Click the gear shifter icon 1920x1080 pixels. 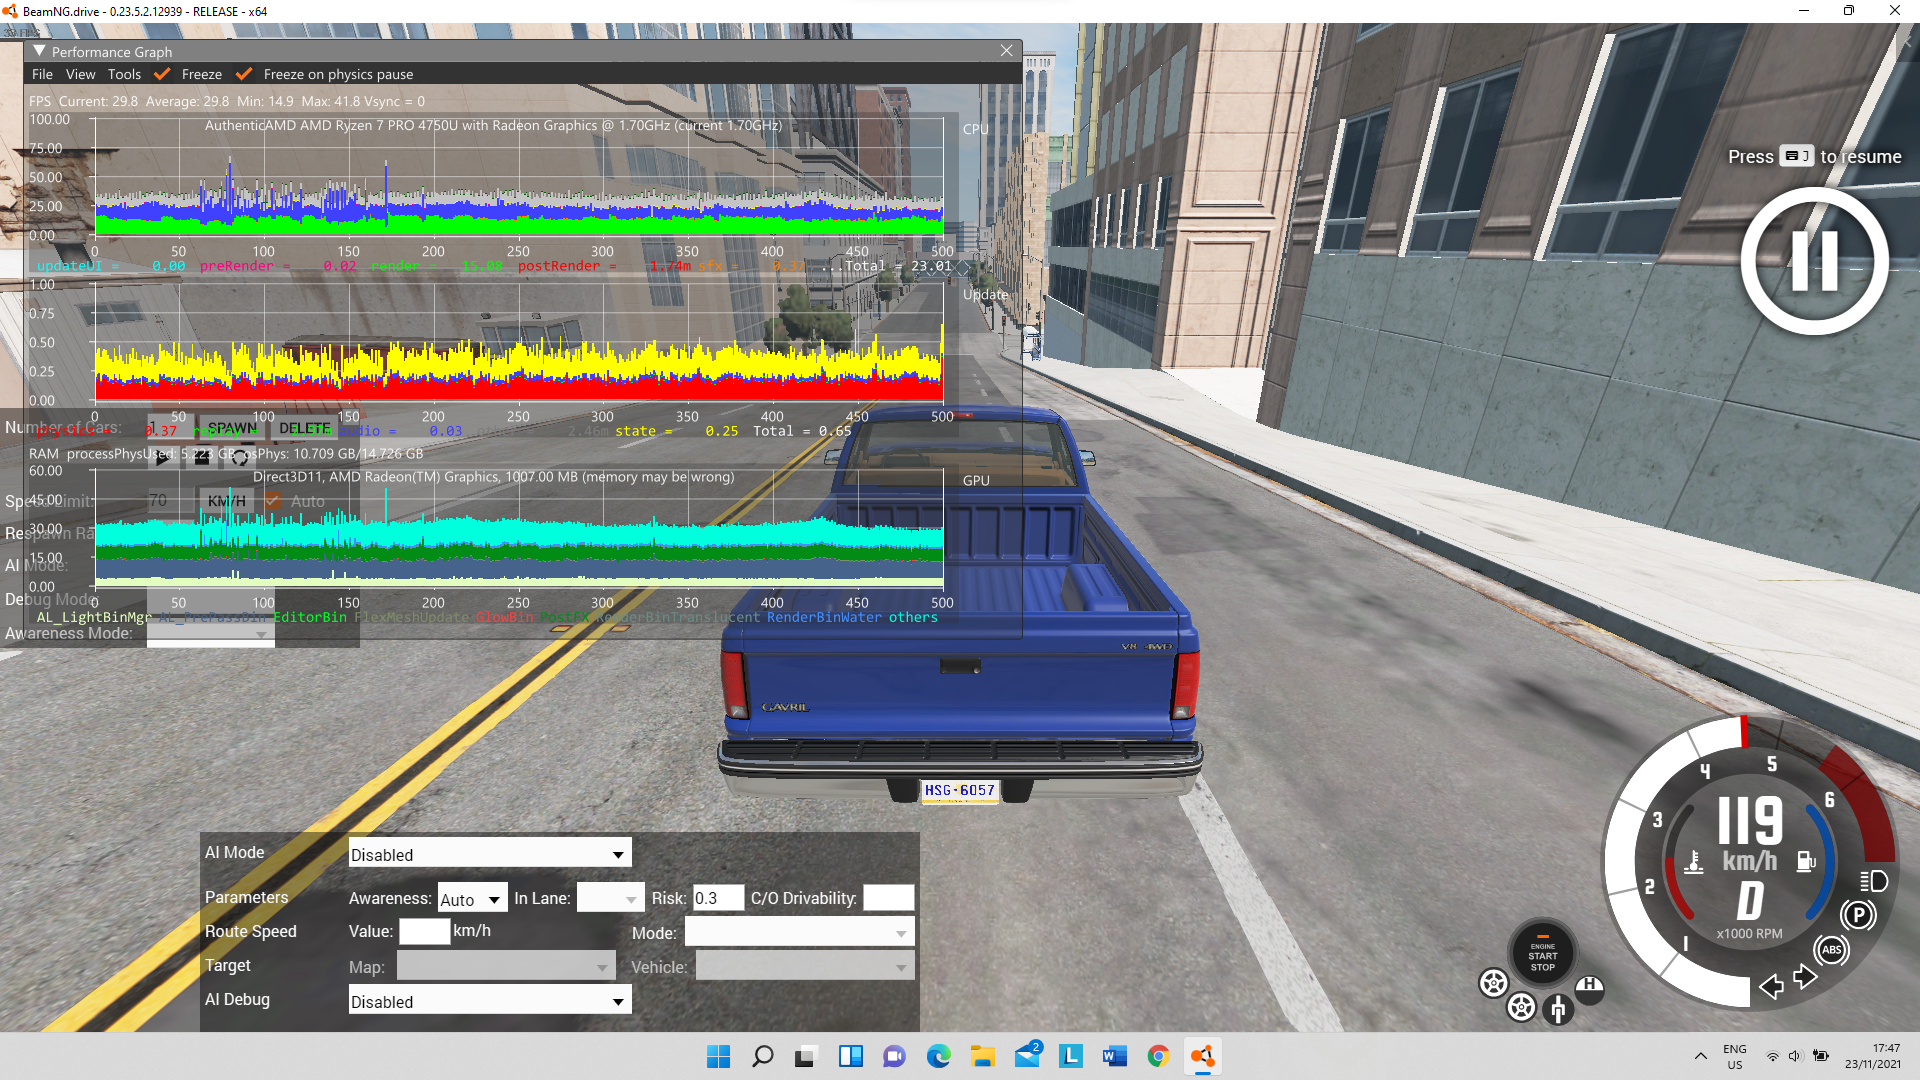point(1558,1010)
